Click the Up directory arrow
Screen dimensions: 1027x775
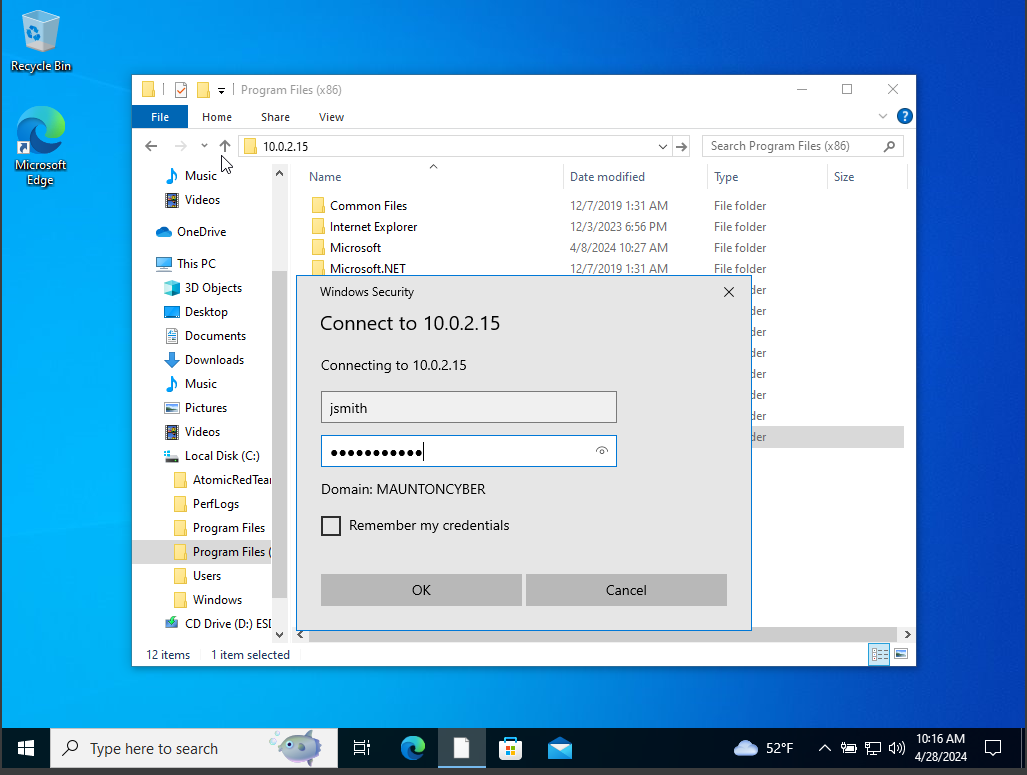coord(225,146)
